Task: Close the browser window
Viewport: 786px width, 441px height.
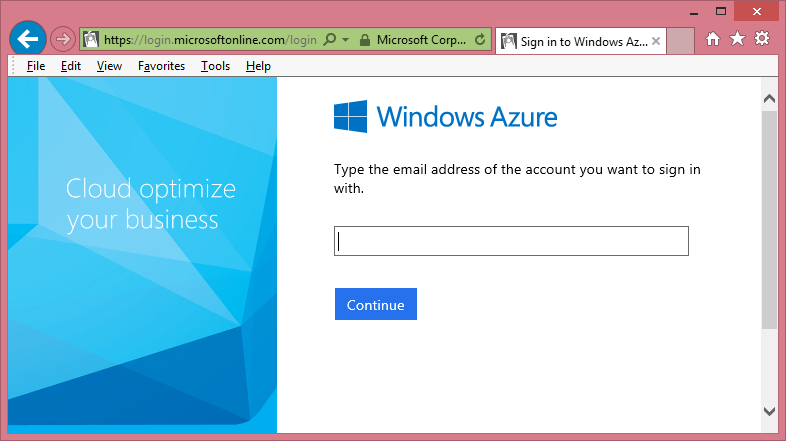Action: (757, 12)
